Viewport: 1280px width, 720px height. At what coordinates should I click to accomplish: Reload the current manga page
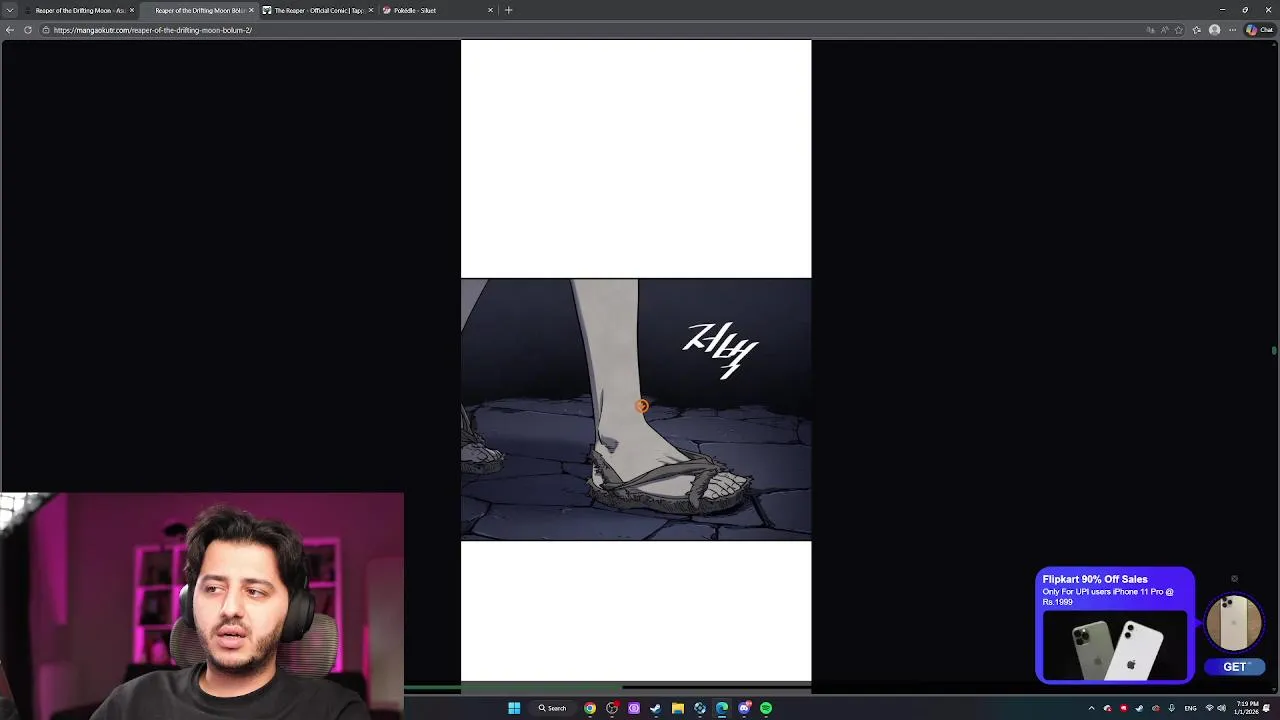28,30
